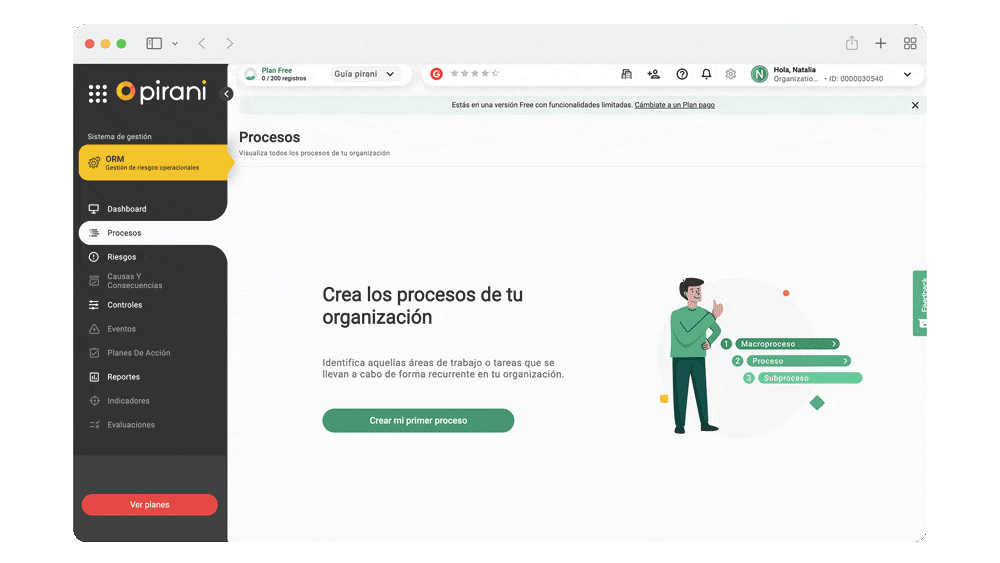Open the ORM management system selector
Screen dimensions: 1000x563
click(x=152, y=163)
